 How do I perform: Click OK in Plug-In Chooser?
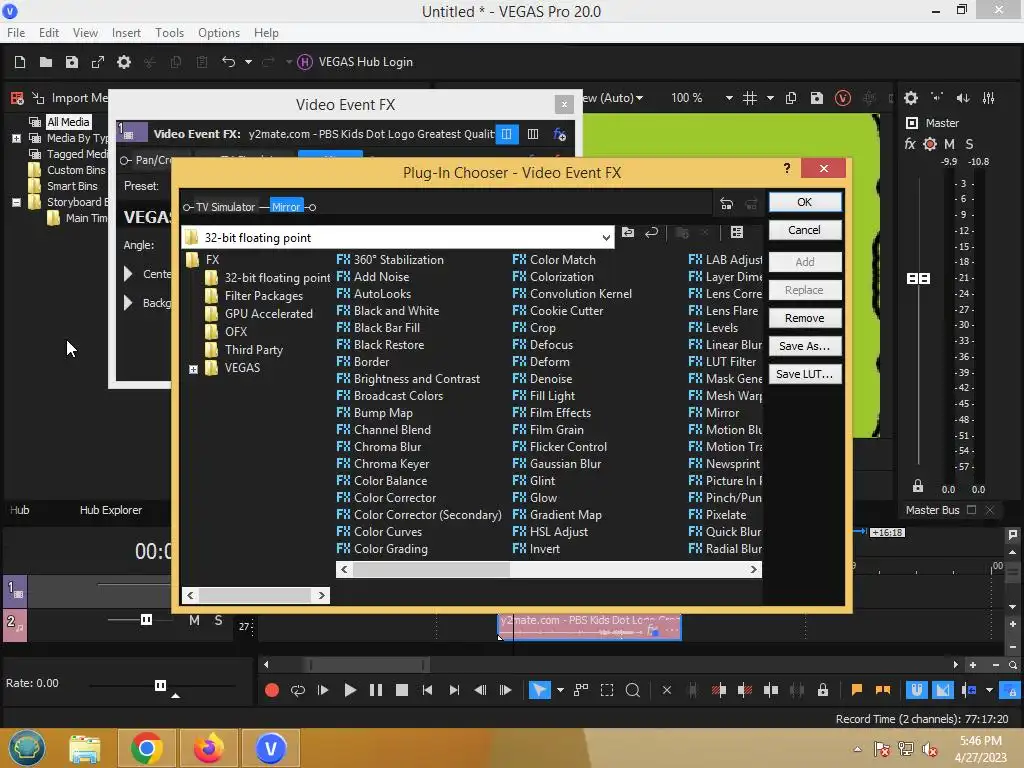click(805, 202)
